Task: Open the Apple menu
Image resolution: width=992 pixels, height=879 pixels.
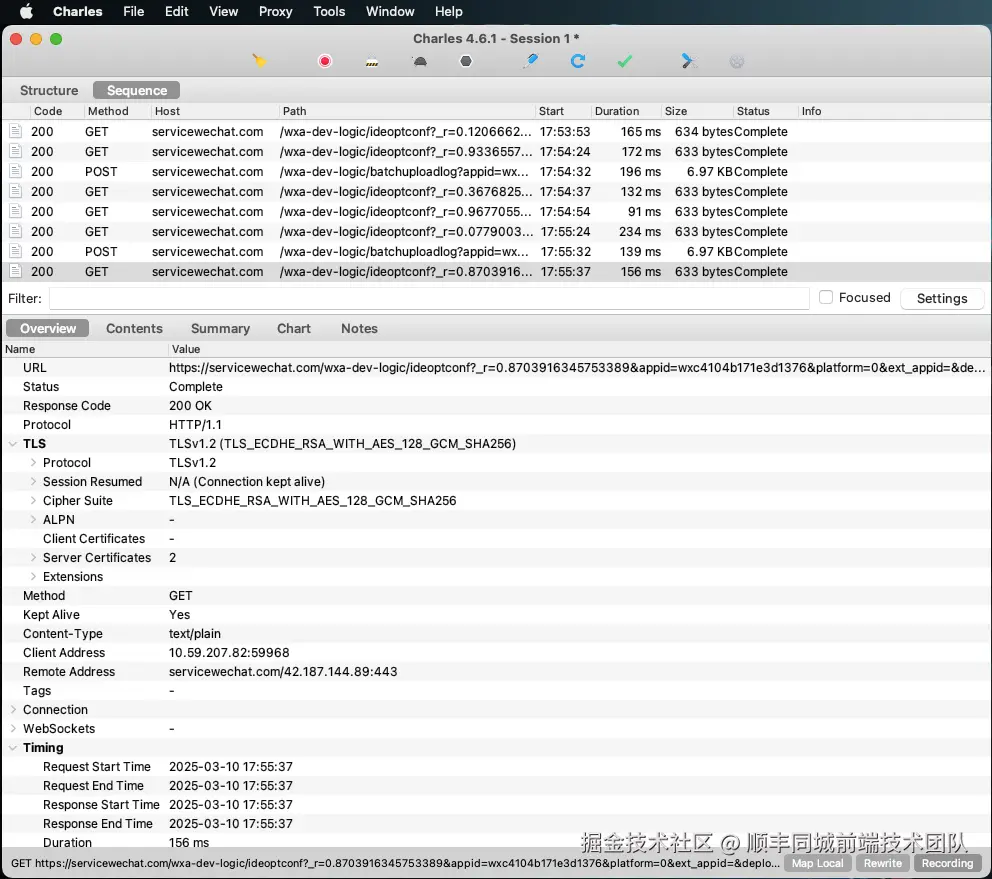Action: coord(26,11)
